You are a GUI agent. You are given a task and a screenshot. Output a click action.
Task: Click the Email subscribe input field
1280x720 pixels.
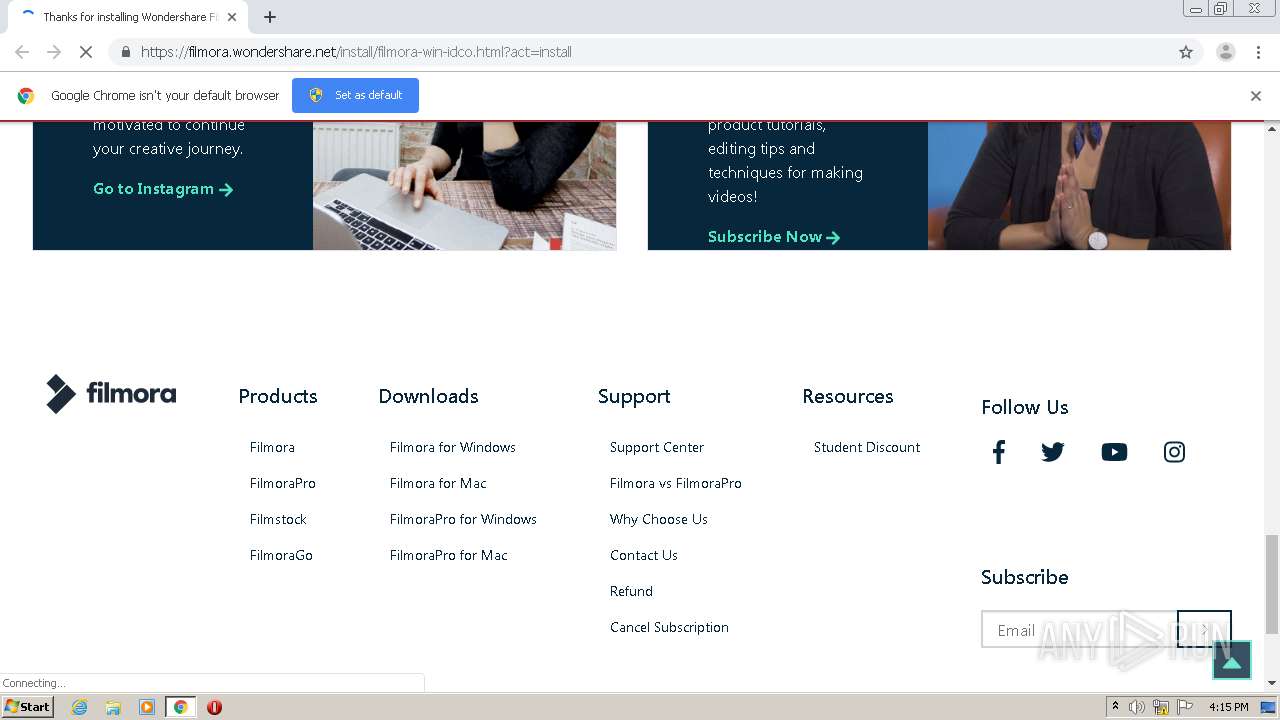click(1079, 629)
